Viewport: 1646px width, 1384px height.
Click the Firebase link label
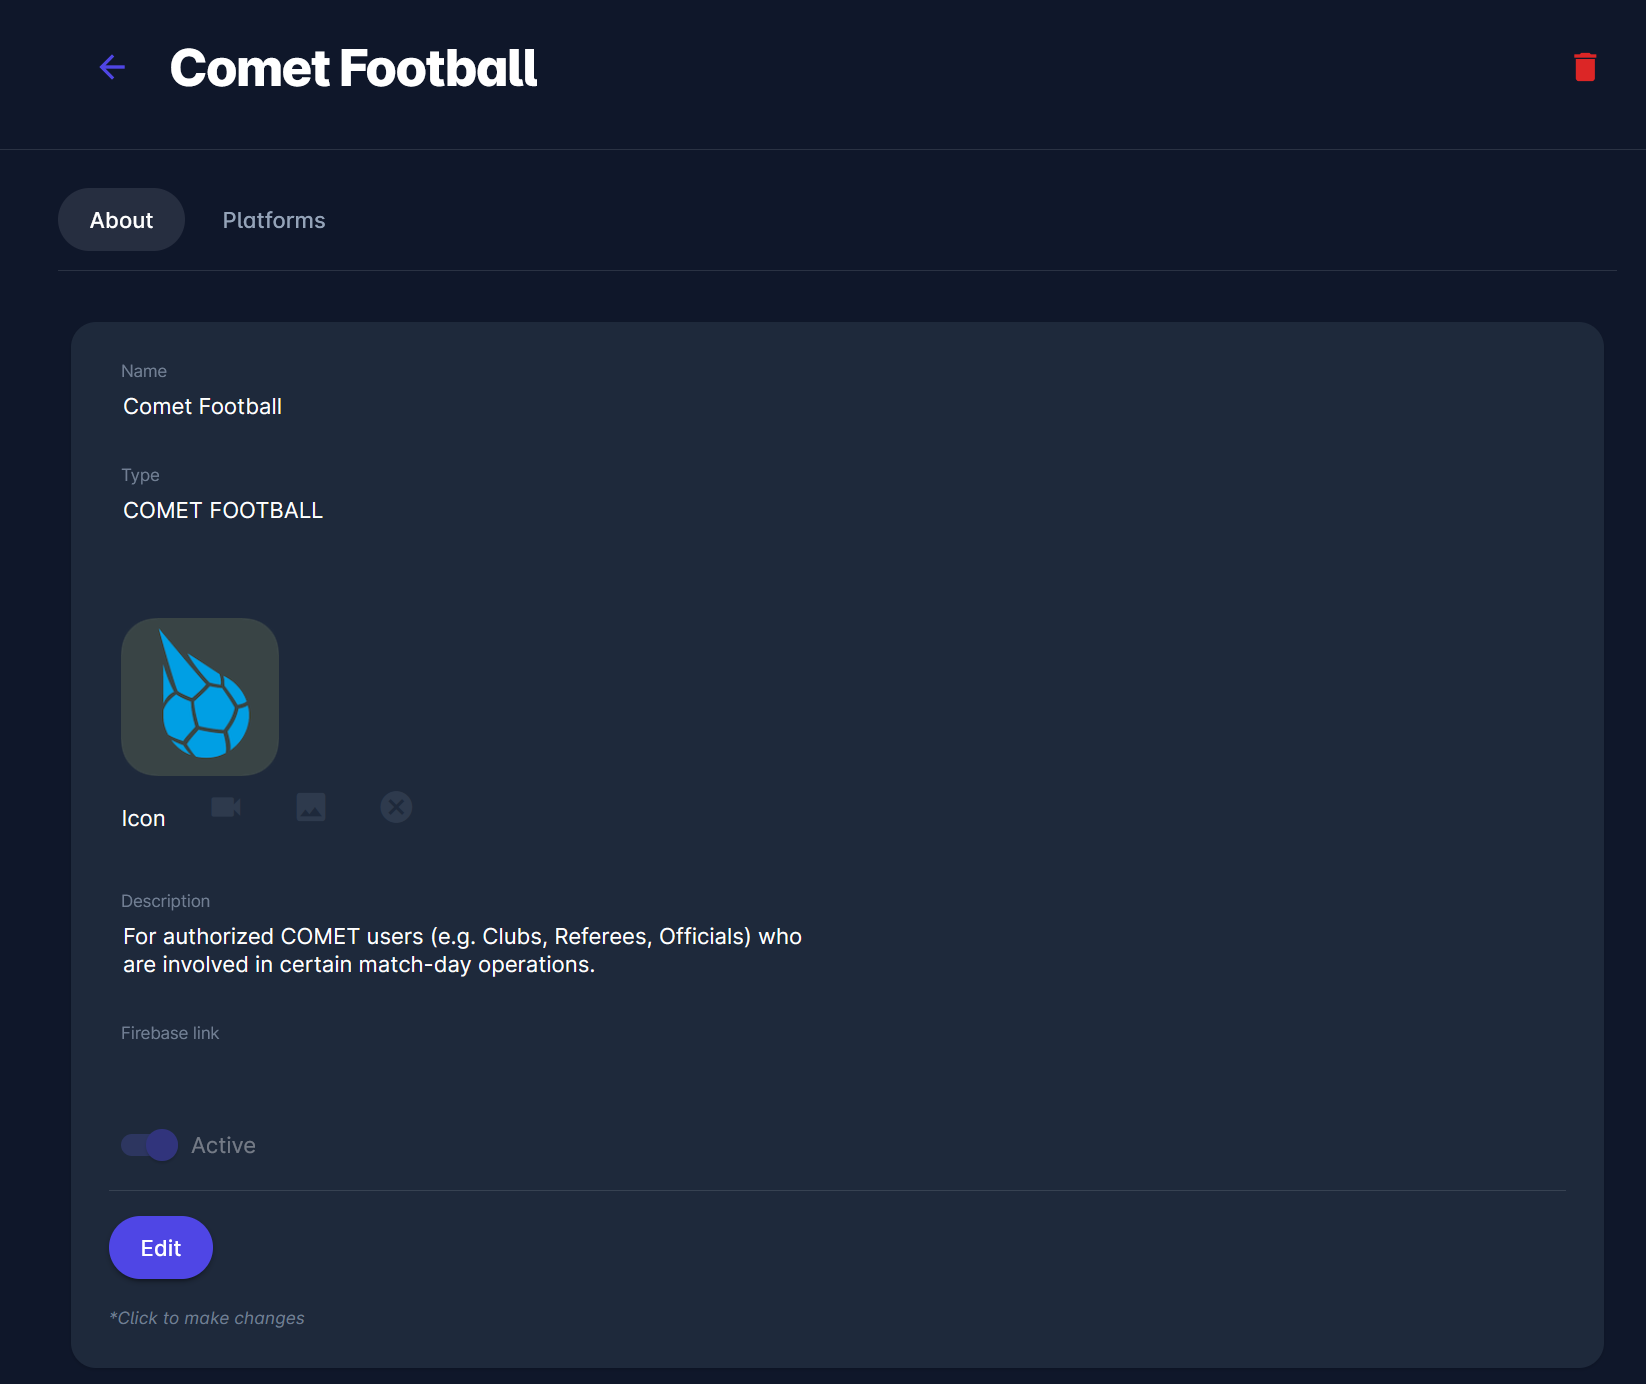[x=170, y=1033]
